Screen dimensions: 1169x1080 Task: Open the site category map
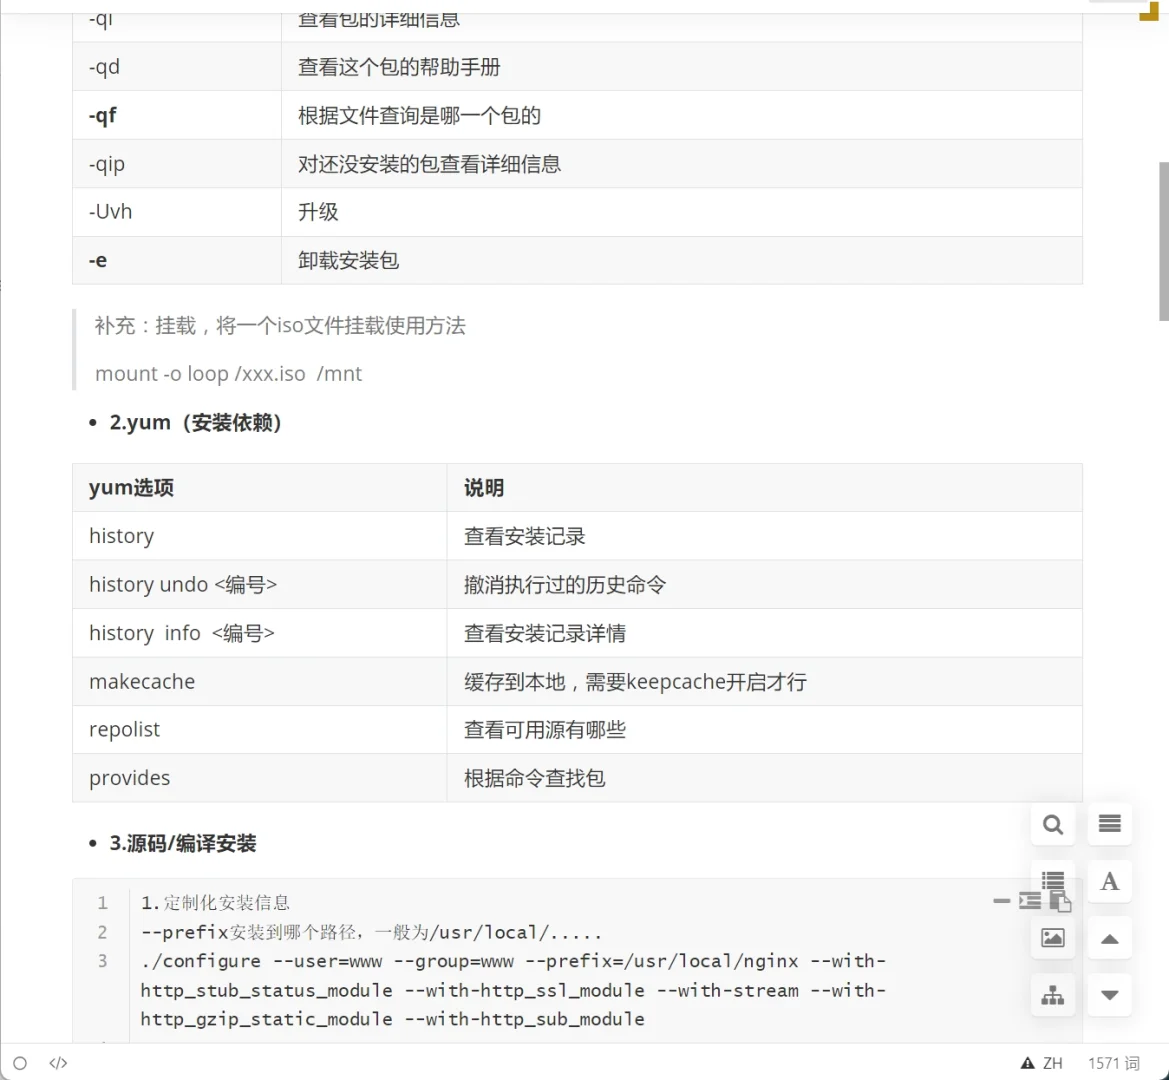tap(1053, 994)
